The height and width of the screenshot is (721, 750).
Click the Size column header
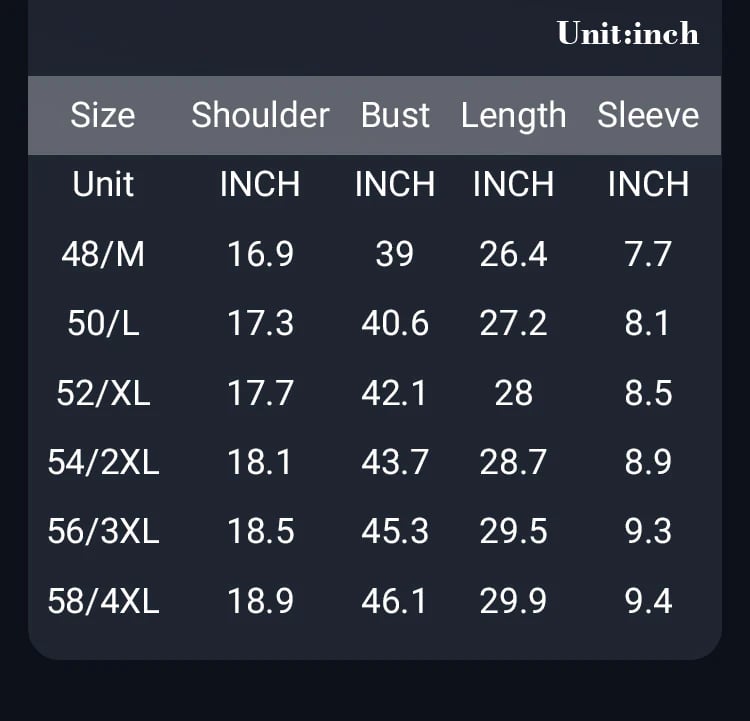(102, 116)
